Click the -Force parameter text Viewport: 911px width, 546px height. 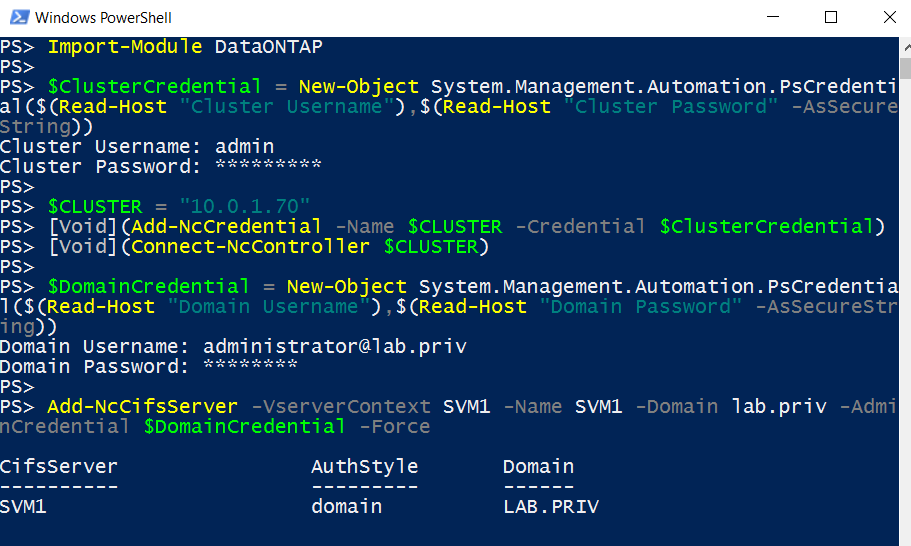395,427
